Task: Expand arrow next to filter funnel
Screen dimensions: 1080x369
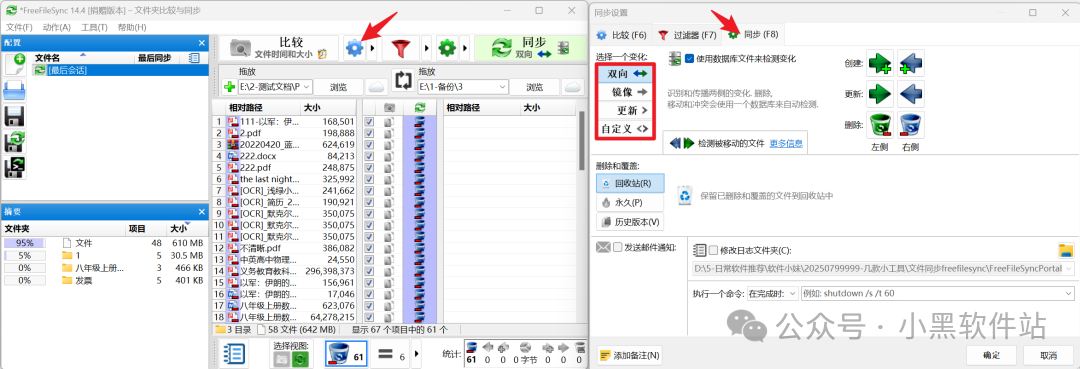Action: (425, 48)
